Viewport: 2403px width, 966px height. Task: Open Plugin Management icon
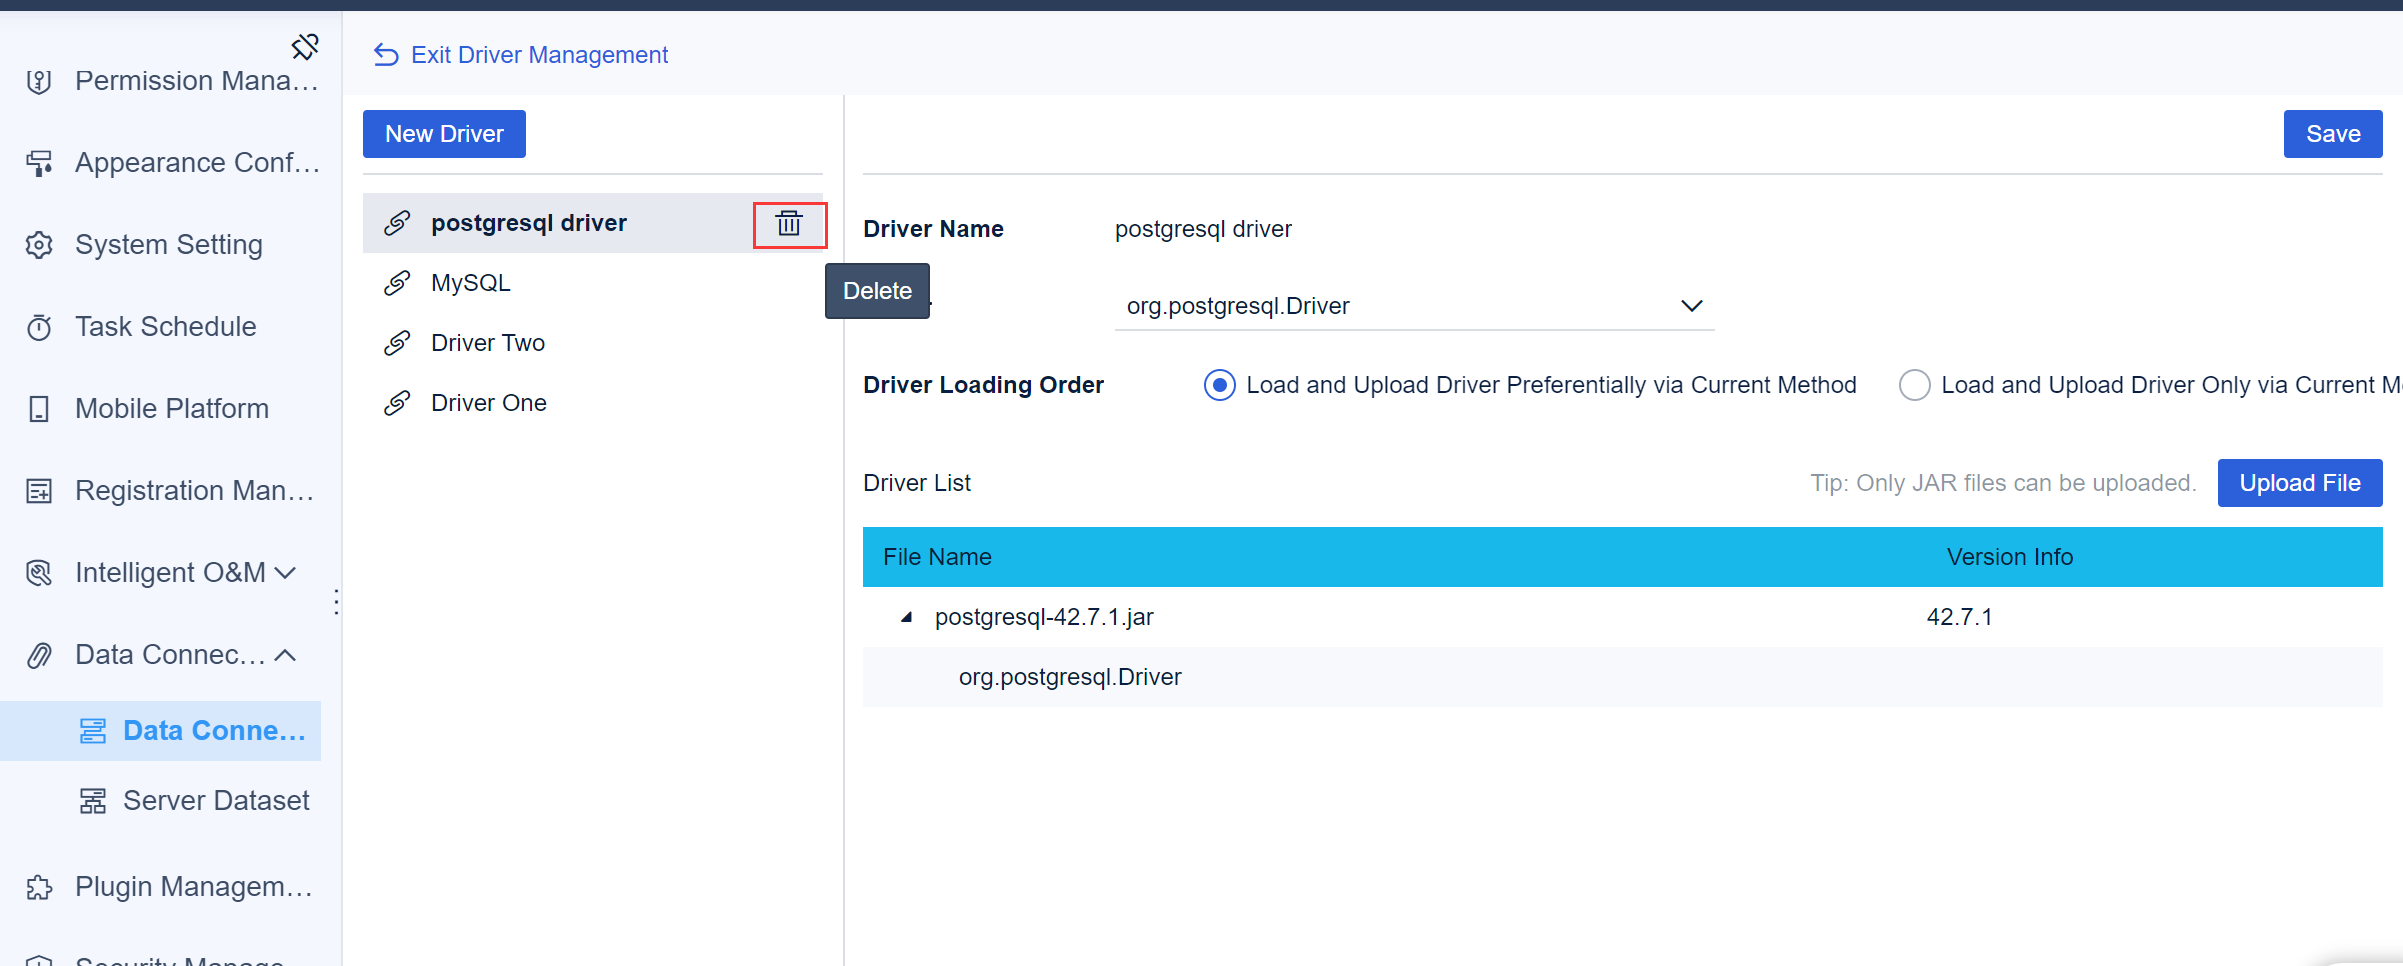(x=39, y=886)
